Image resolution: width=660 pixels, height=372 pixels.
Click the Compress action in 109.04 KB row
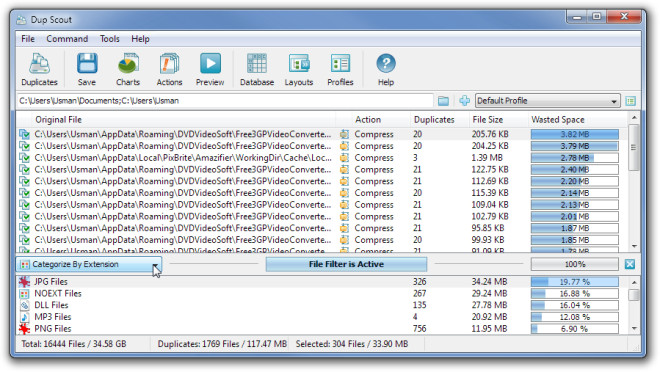pos(374,205)
